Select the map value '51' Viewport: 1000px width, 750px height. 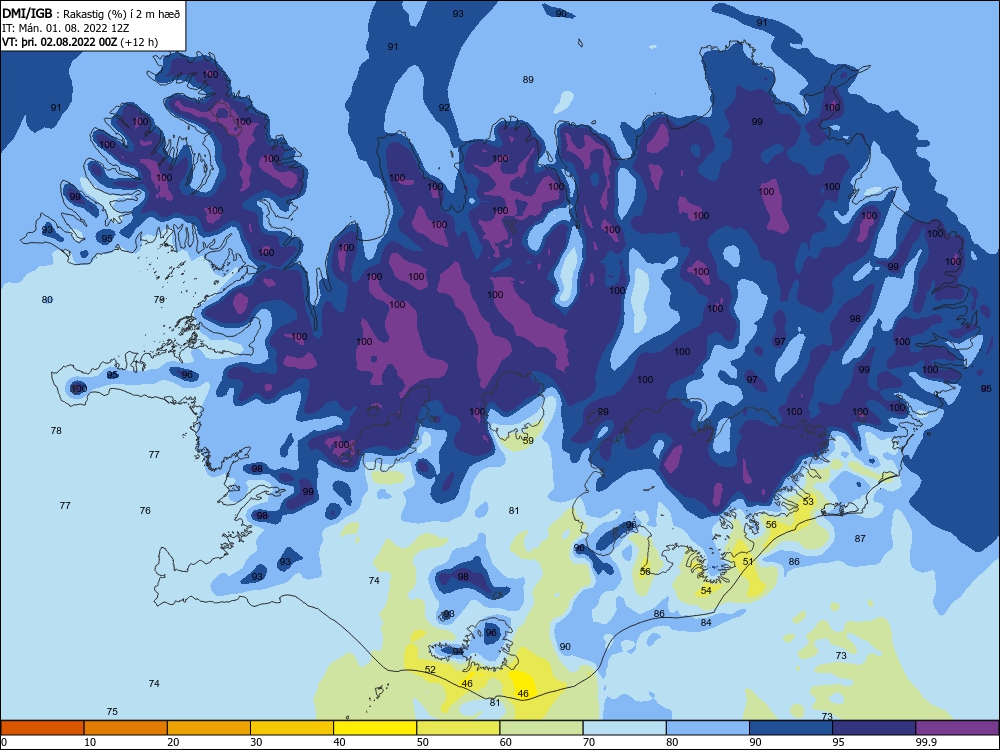coord(748,562)
